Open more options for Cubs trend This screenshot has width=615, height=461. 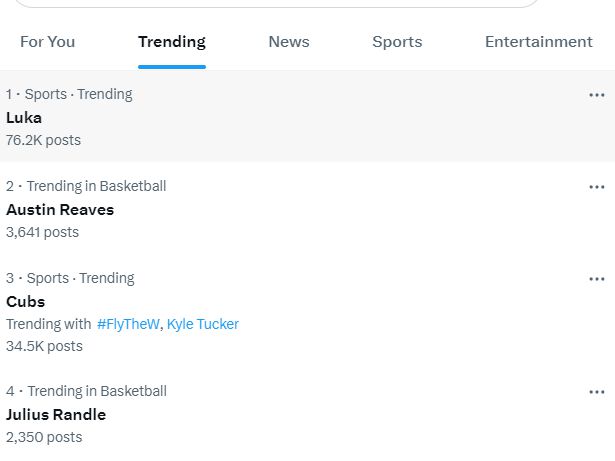click(597, 279)
